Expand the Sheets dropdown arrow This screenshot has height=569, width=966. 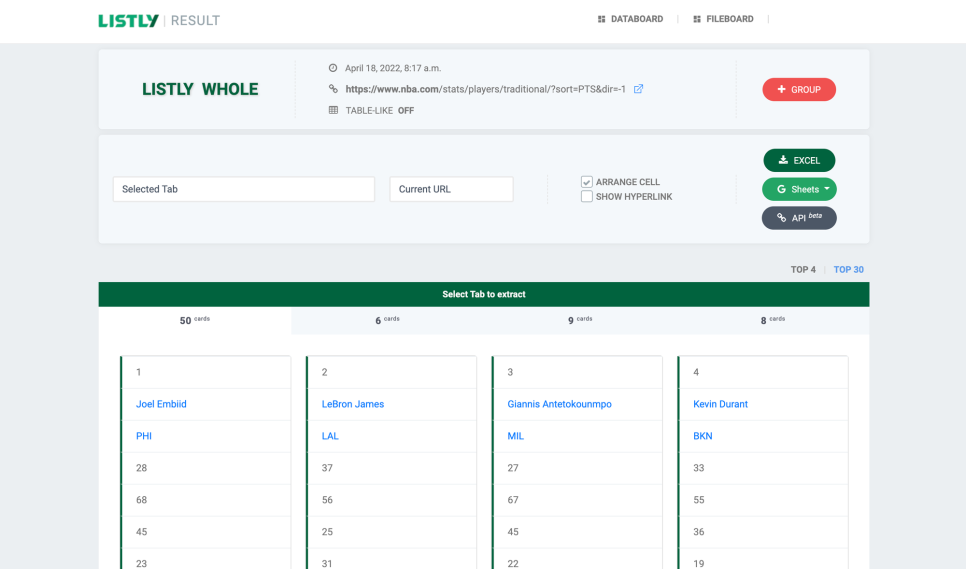[x=827, y=188]
